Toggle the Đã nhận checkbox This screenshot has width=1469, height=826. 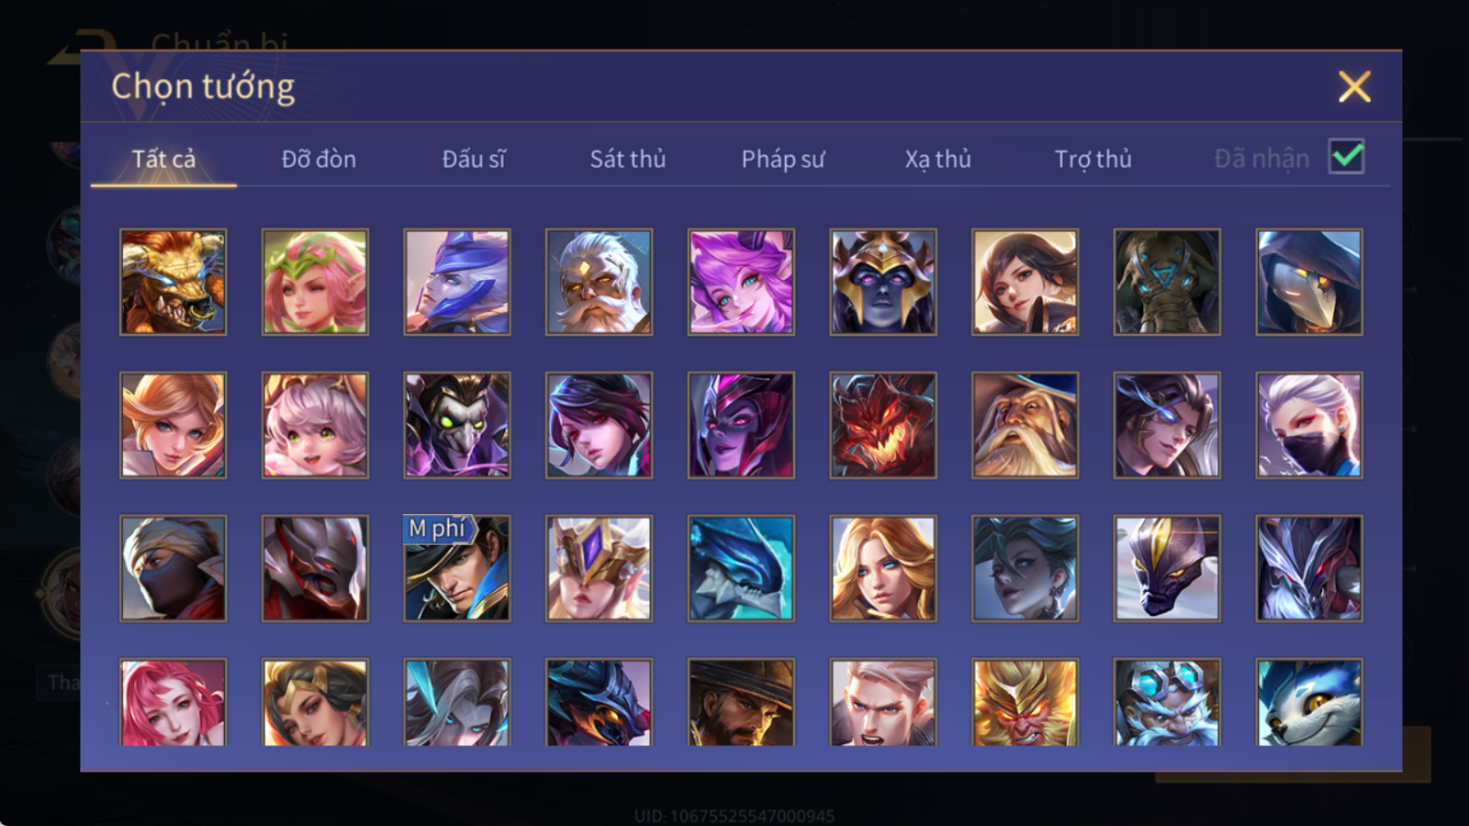coord(1346,157)
